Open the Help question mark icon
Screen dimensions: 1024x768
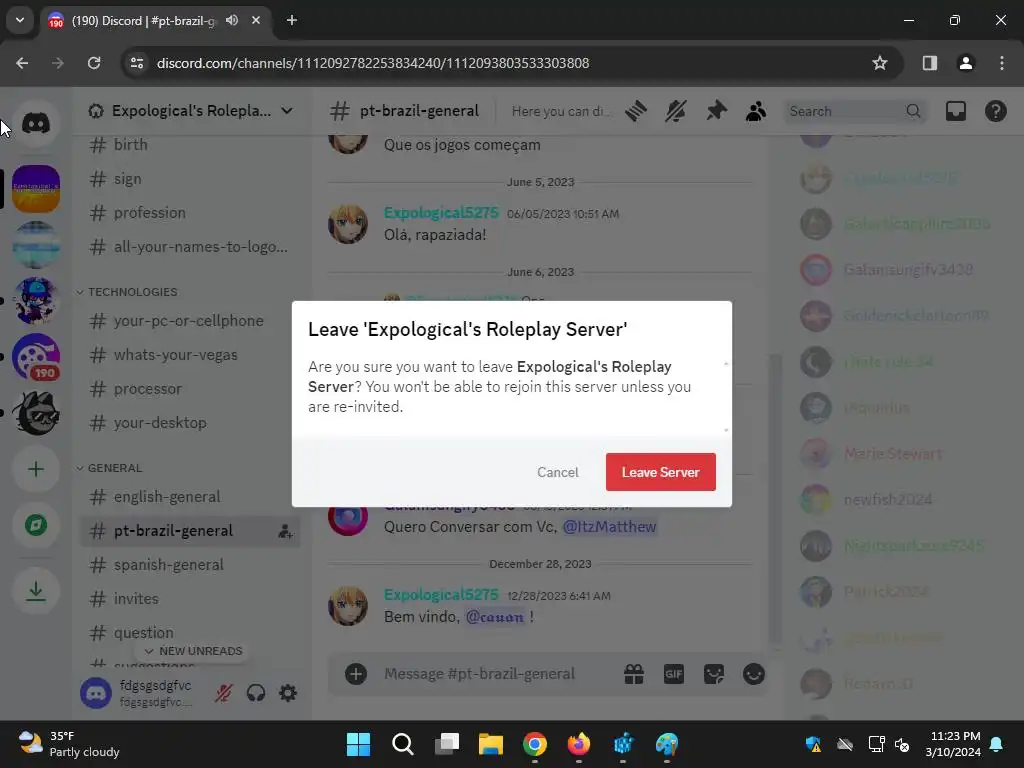[995, 111]
